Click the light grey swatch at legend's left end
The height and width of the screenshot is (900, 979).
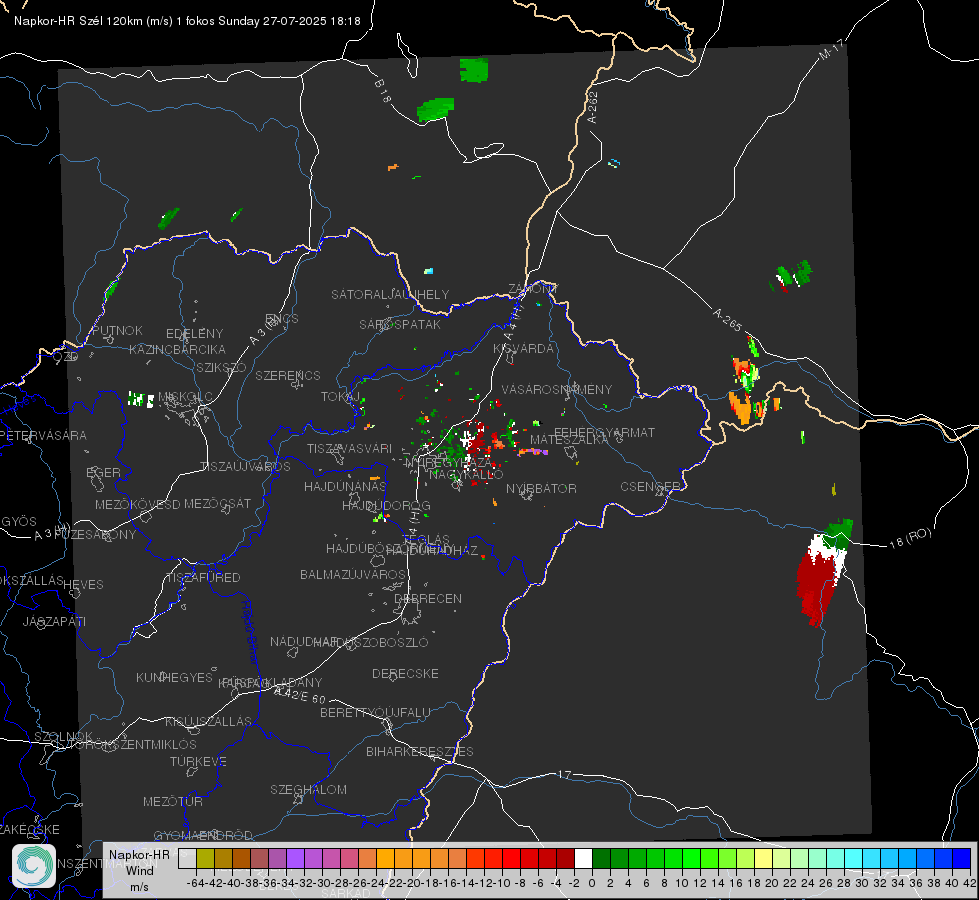coord(187,858)
